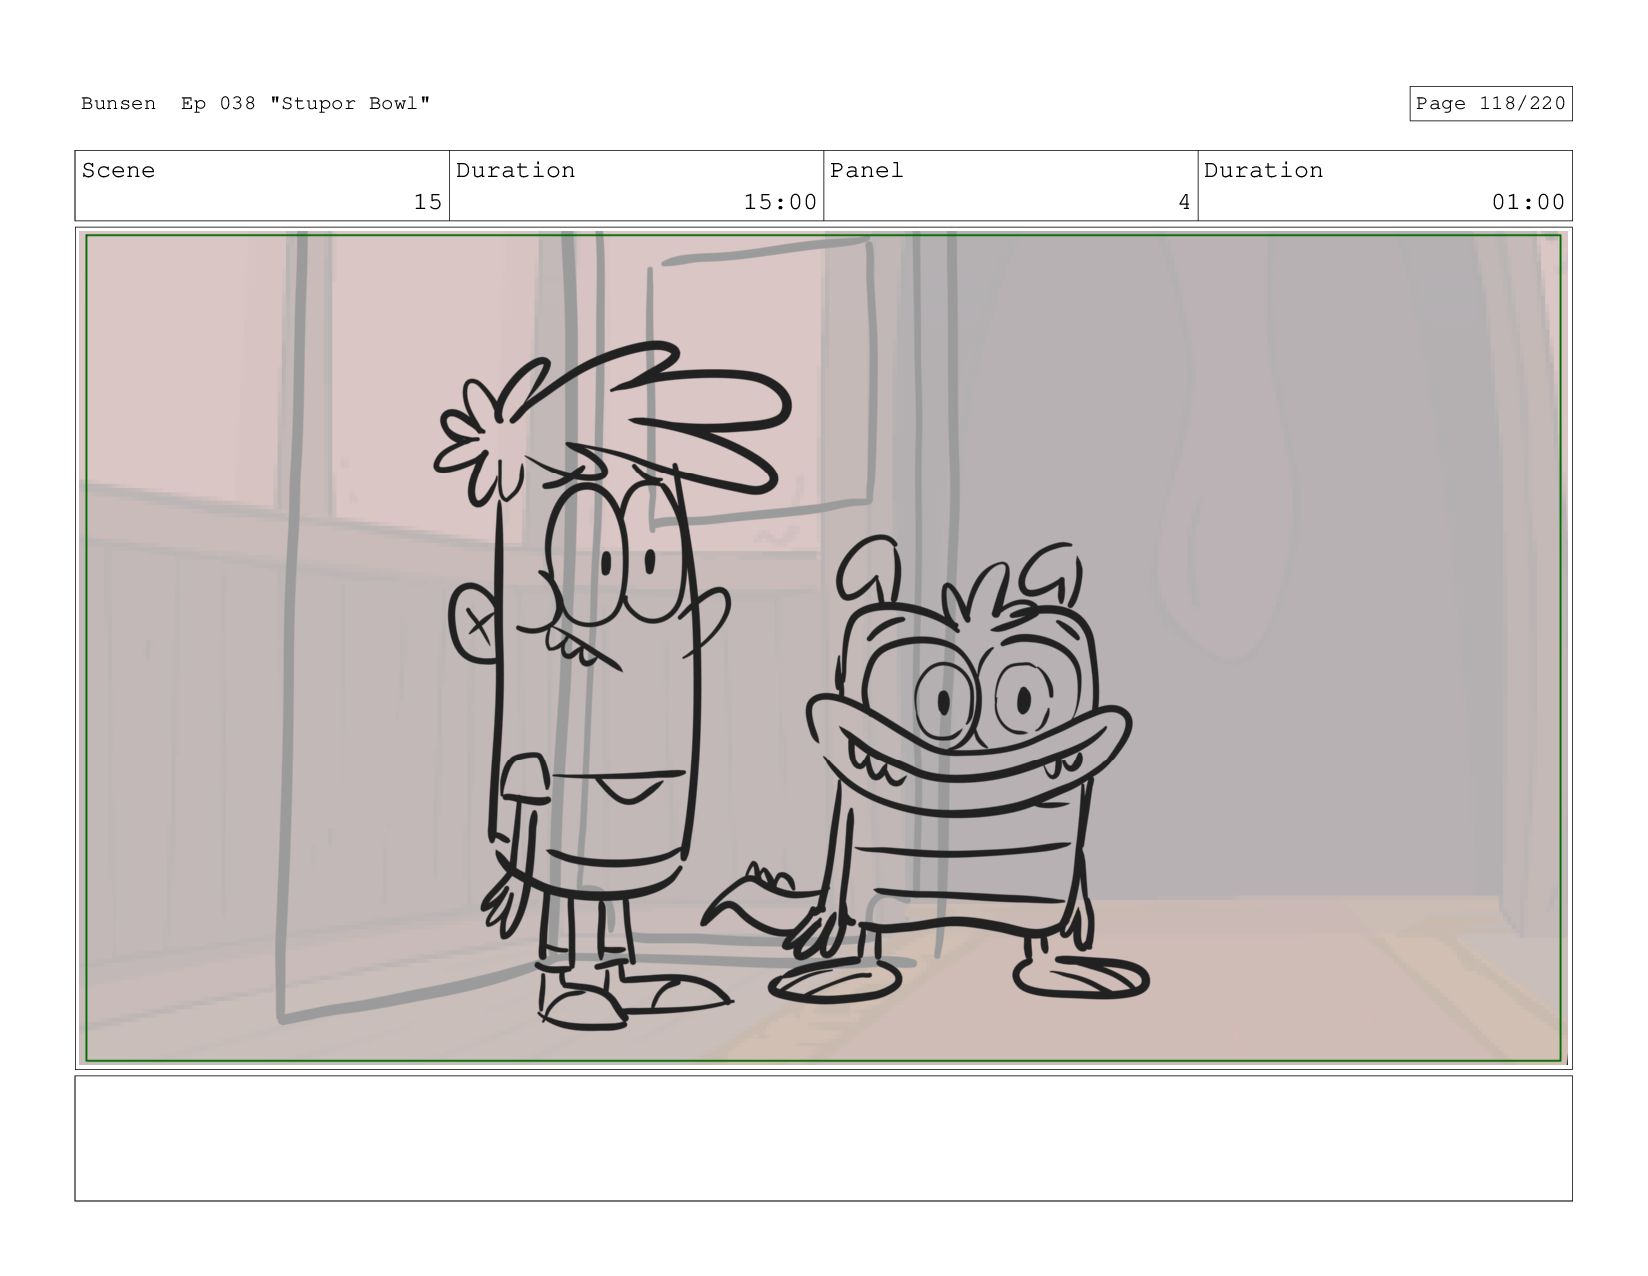Click the 'Page 118/220' box

pyautogui.click(x=1490, y=104)
